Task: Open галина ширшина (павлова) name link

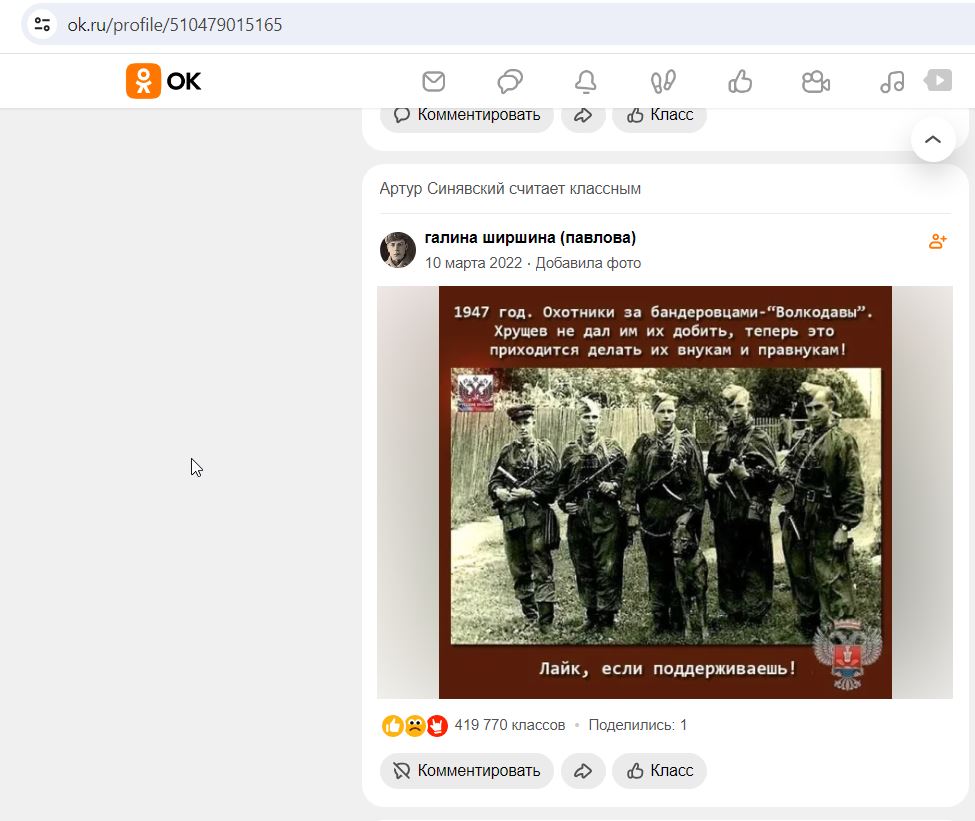Action: (x=530, y=238)
